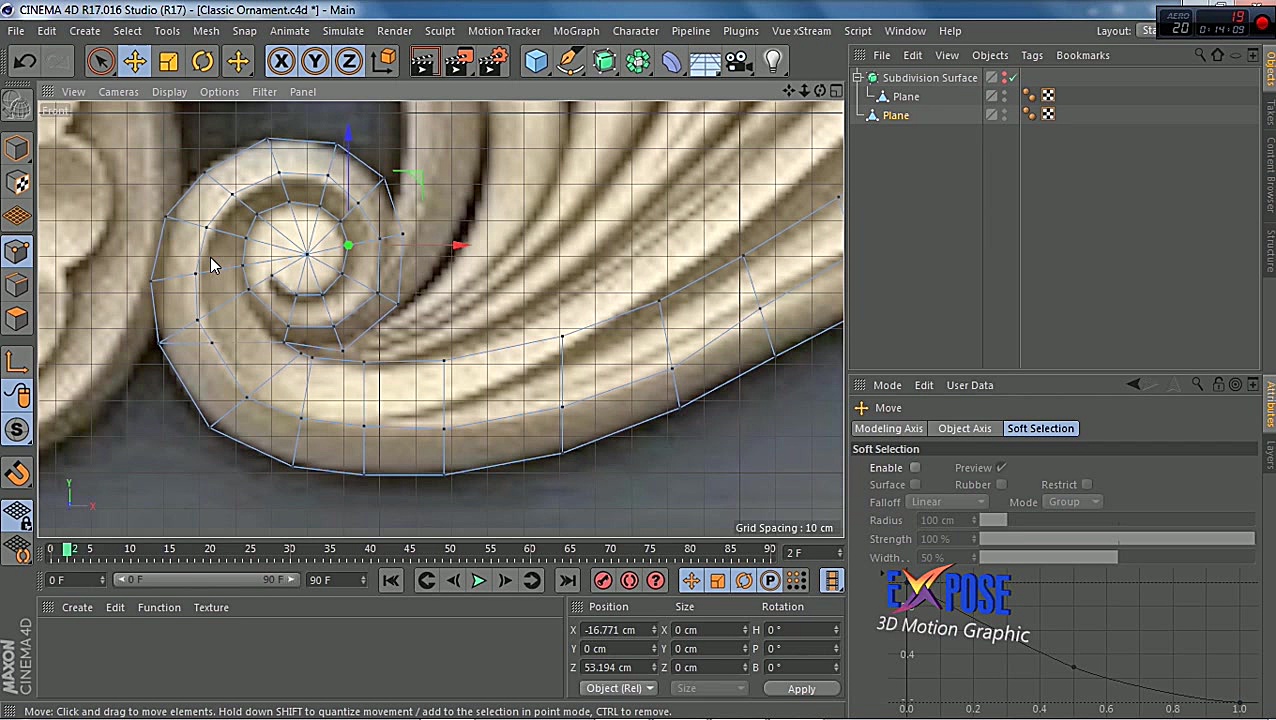Open the MoGraph menu

click(x=576, y=31)
